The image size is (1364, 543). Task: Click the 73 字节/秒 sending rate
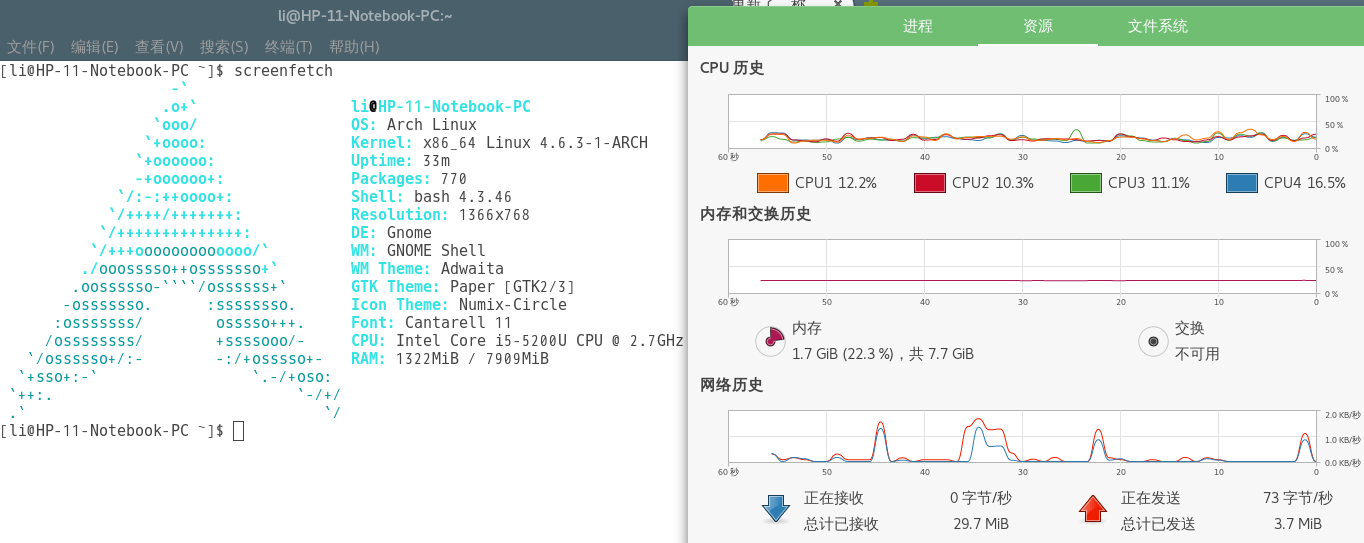(1297, 498)
